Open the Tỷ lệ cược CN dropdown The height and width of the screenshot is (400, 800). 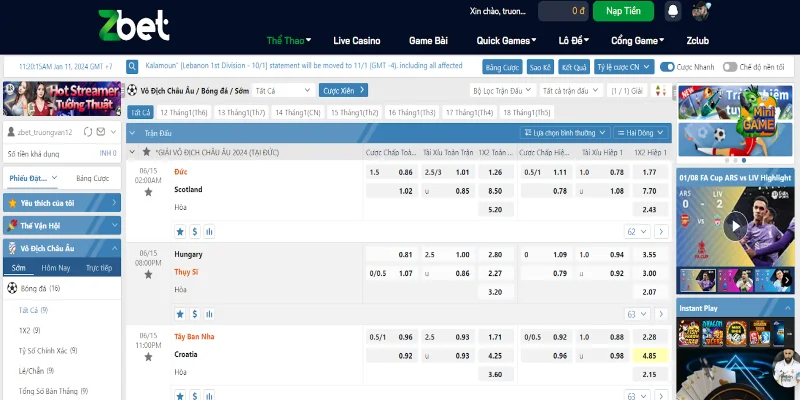[x=622, y=66]
